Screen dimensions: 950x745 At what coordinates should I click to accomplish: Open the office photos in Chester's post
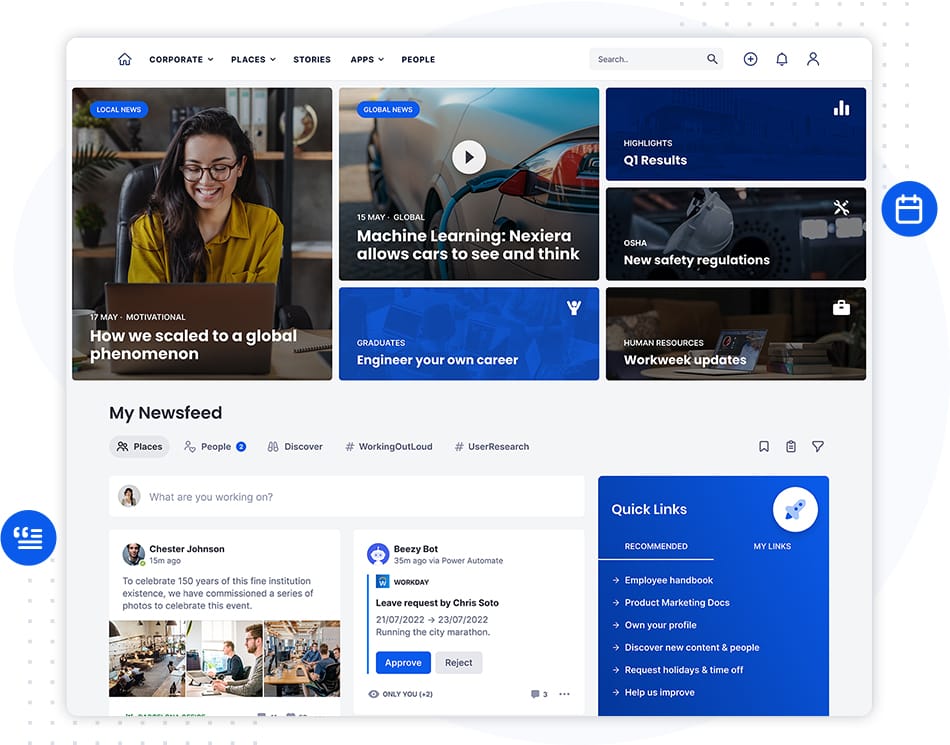point(224,658)
